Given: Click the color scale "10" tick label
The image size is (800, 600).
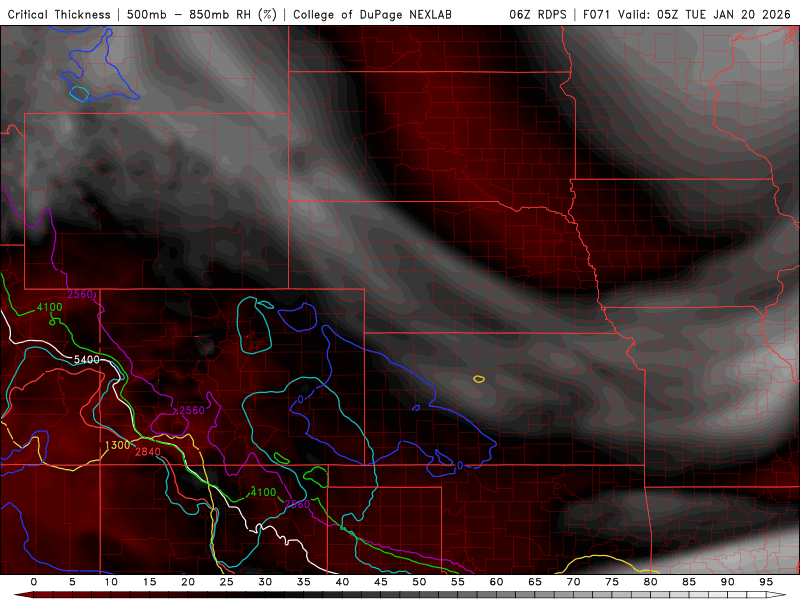Looking at the screenshot, I should coord(111,582).
